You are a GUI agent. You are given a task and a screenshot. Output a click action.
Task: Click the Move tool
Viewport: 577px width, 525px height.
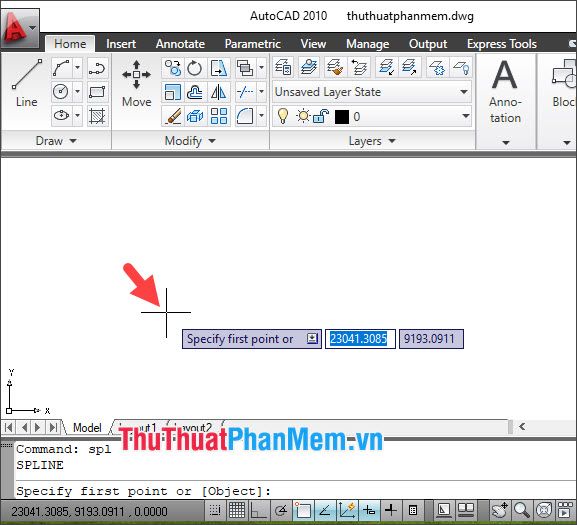click(137, 83)
